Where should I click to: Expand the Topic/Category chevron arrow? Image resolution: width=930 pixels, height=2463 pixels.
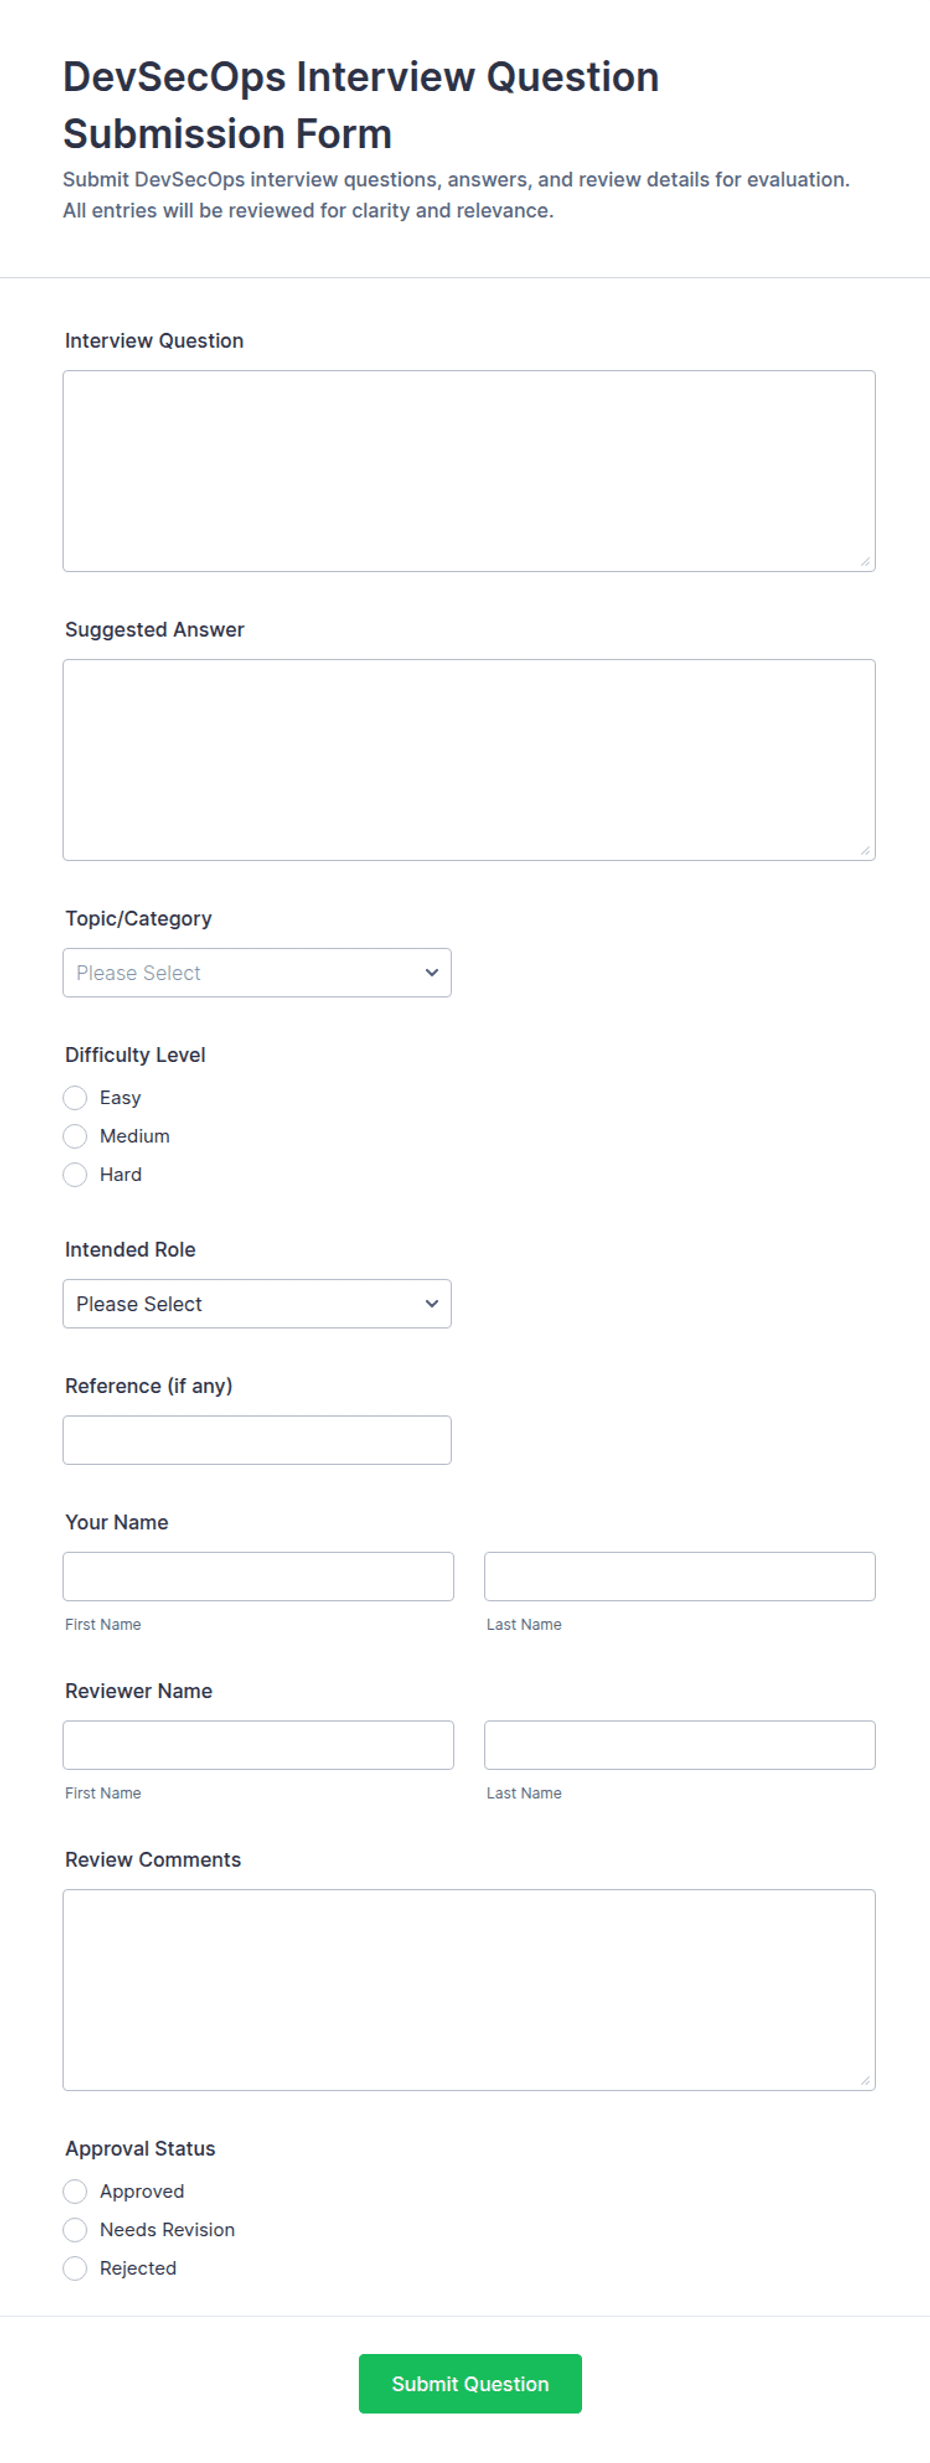(432, 973)
